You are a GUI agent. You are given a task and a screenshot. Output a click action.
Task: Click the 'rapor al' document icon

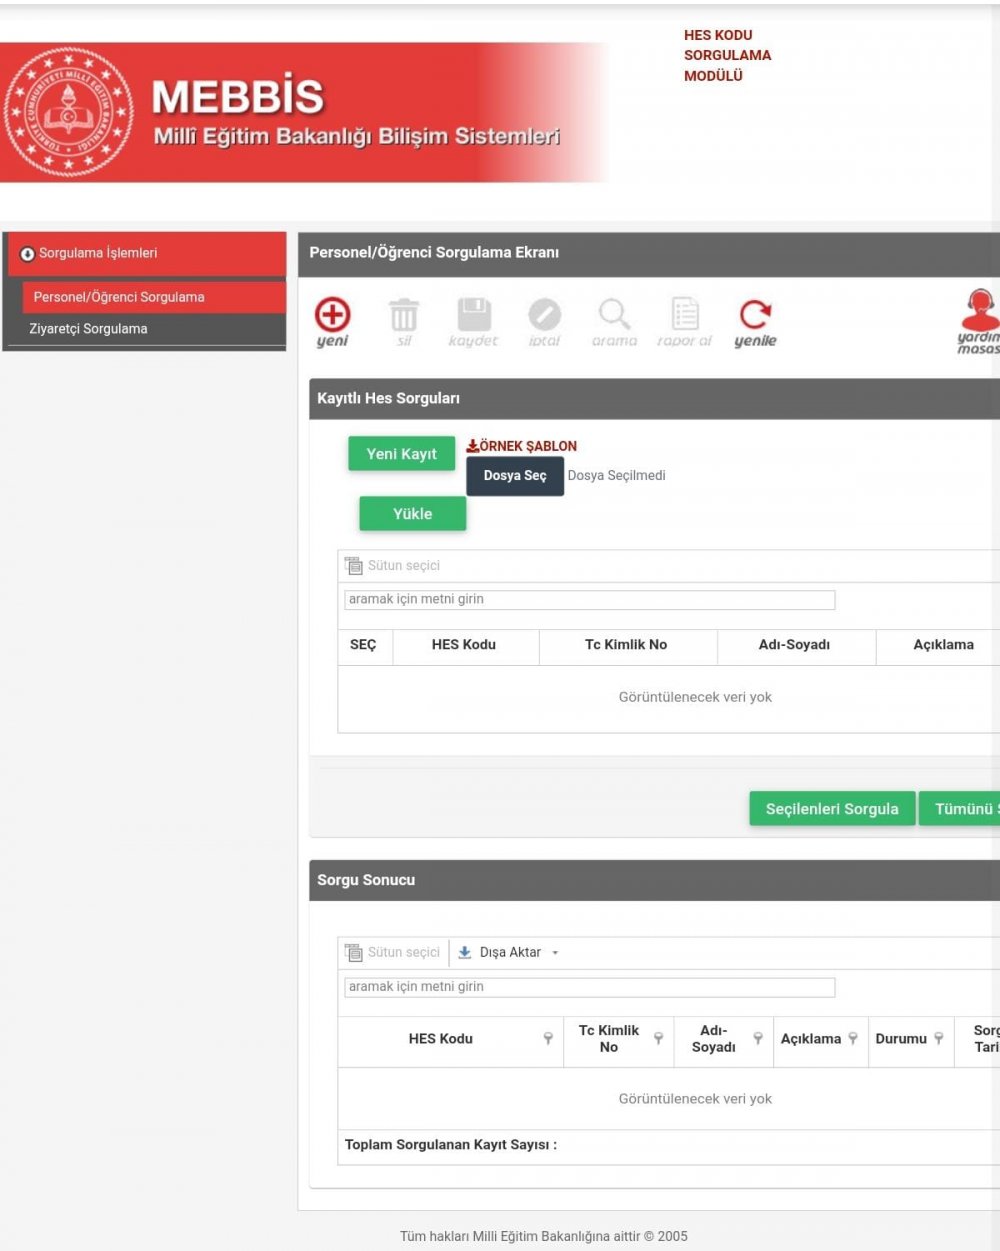coord(685,315)
